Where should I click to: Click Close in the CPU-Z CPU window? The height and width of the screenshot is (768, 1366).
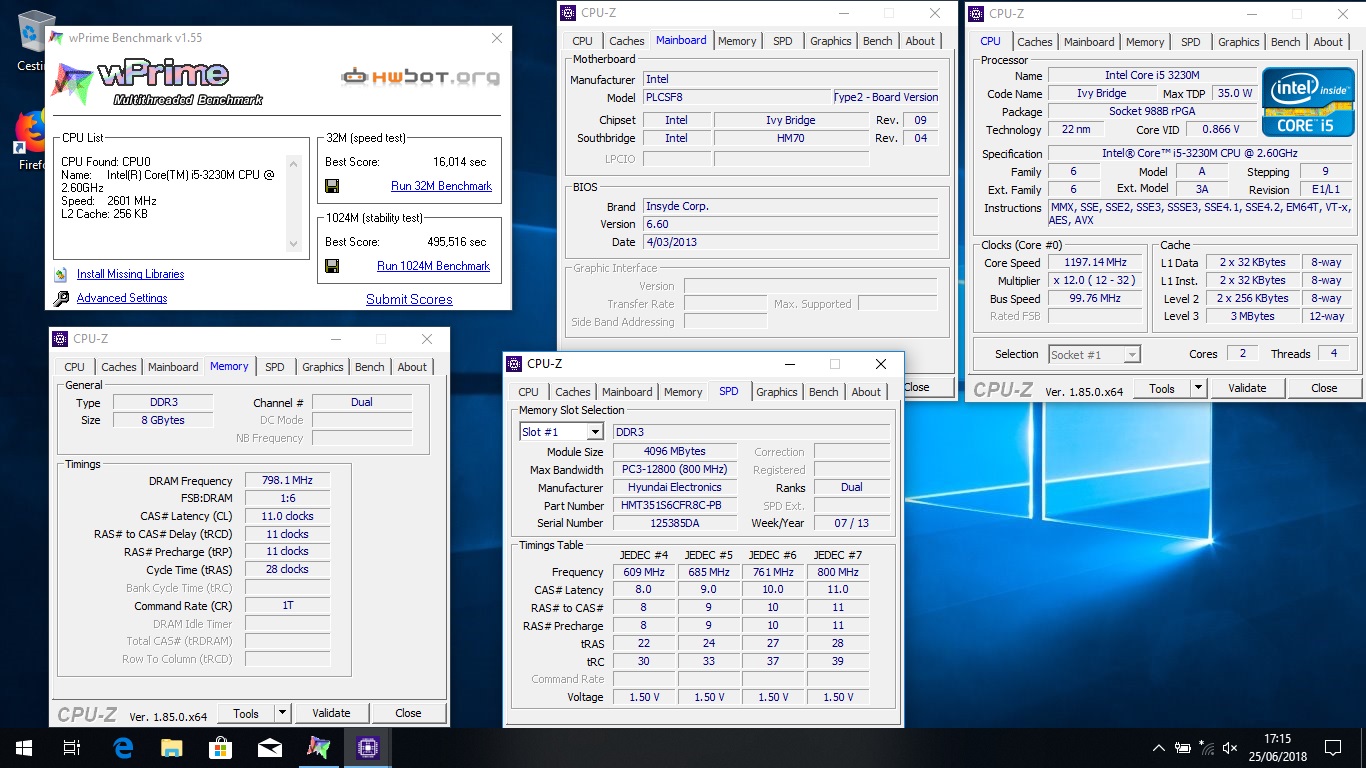tap(1324, 388)
